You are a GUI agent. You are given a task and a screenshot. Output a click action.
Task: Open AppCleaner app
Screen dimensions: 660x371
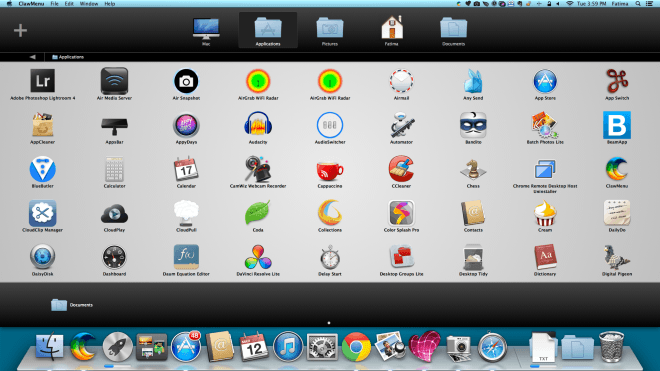coord(43,125)
